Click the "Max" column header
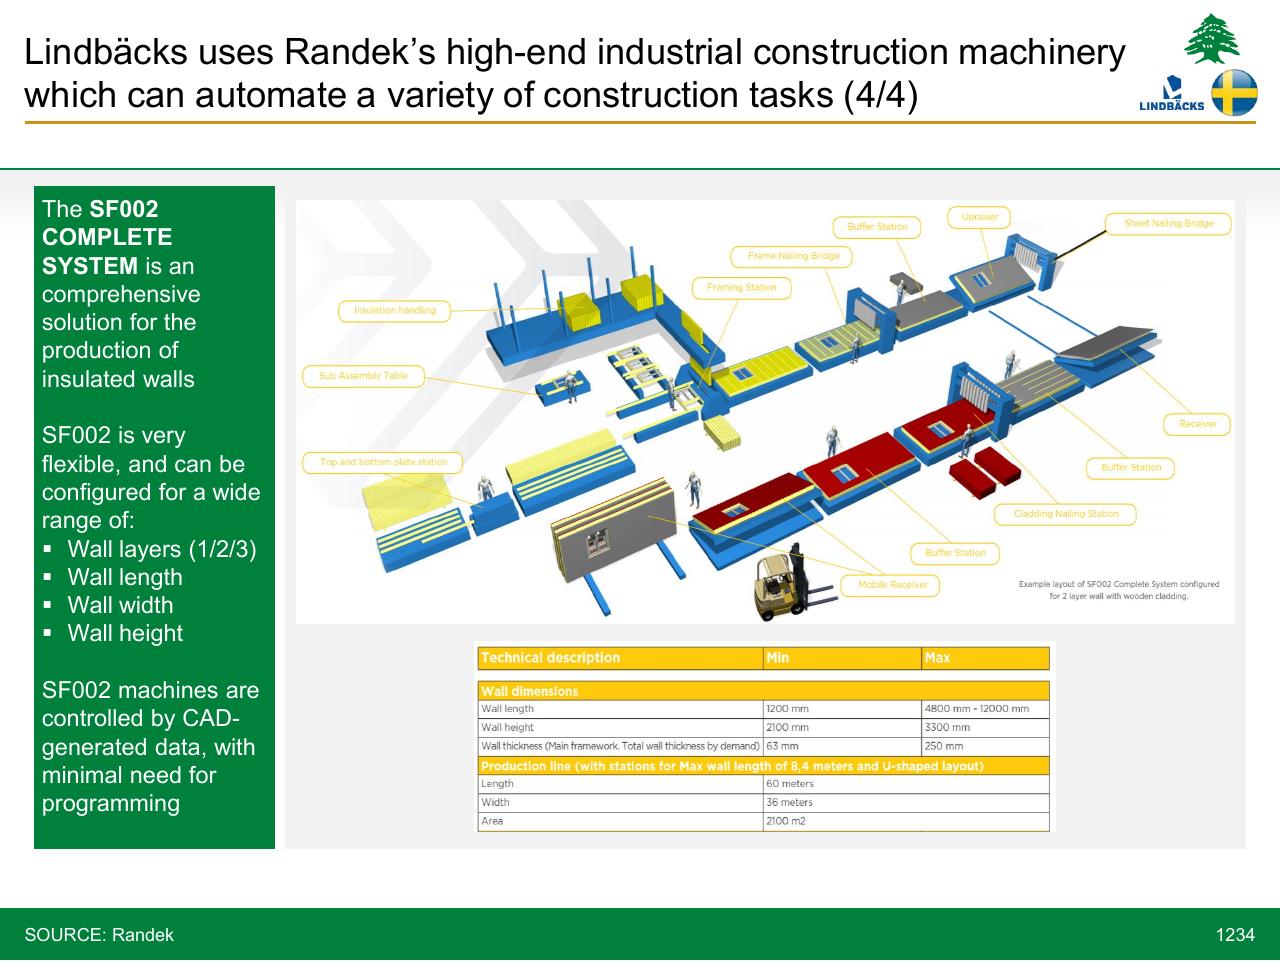 point(985,658)
